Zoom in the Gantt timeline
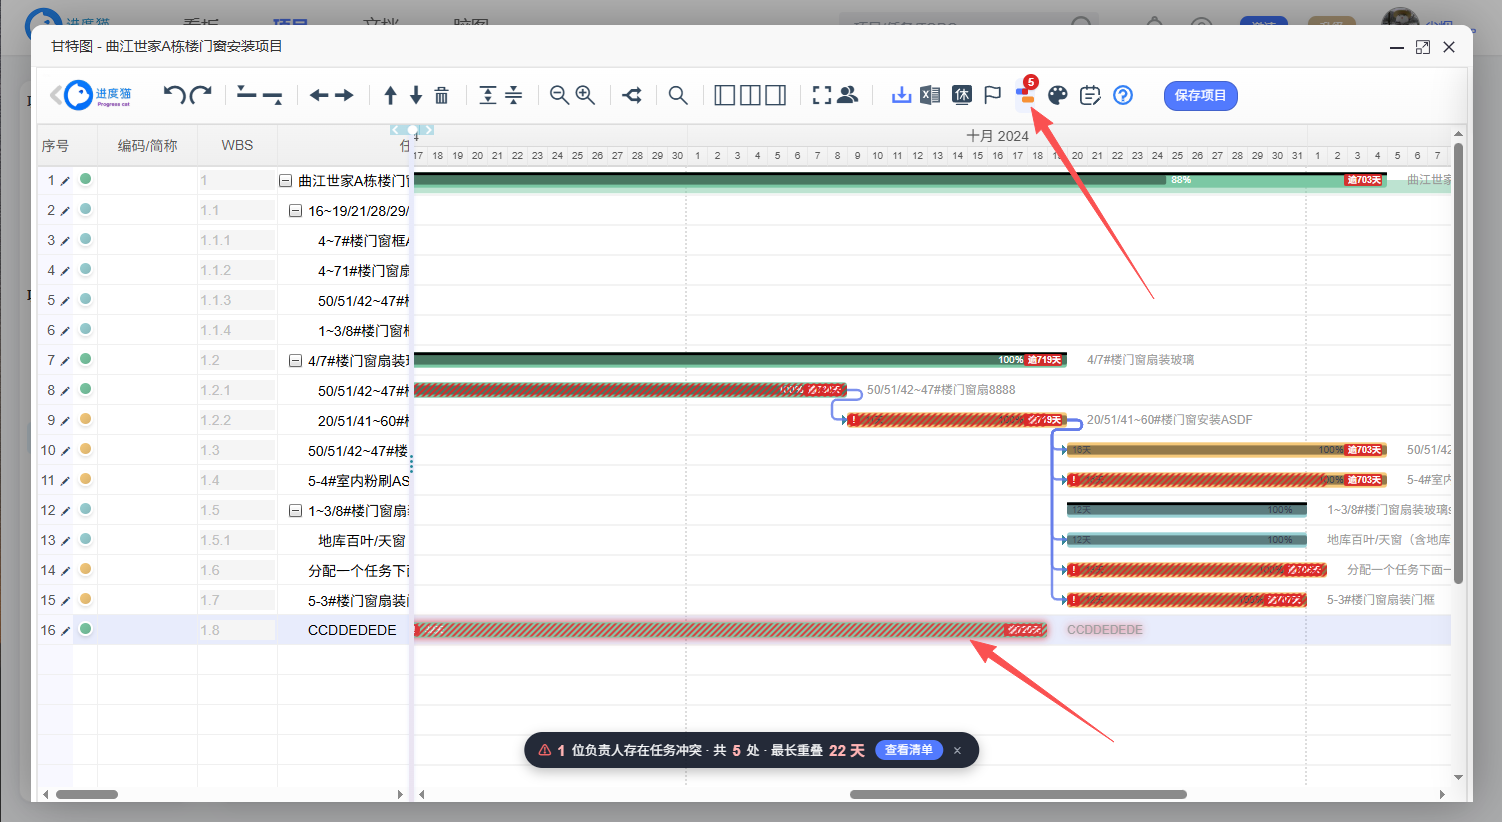Image resolution: width=1502 pixels, height=822 pixels. click(x=585, y=95)
